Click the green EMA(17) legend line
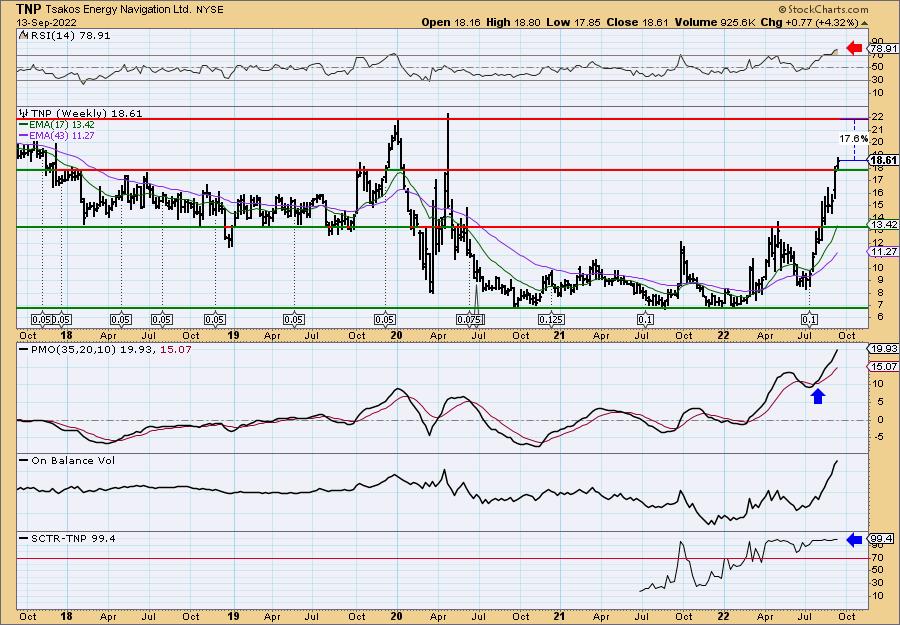The image size is (900, 625). coord(24,125)
